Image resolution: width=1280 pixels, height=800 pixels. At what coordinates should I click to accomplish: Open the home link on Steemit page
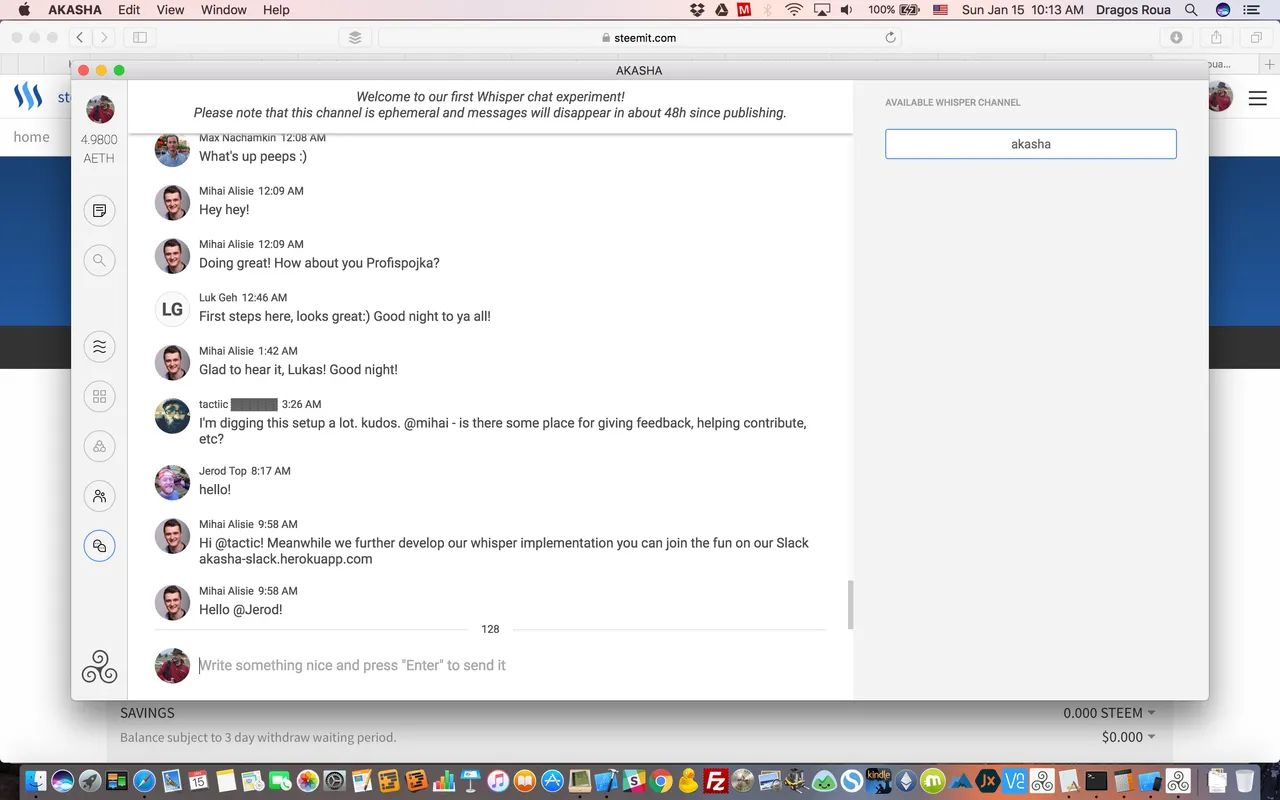[31, 137]
